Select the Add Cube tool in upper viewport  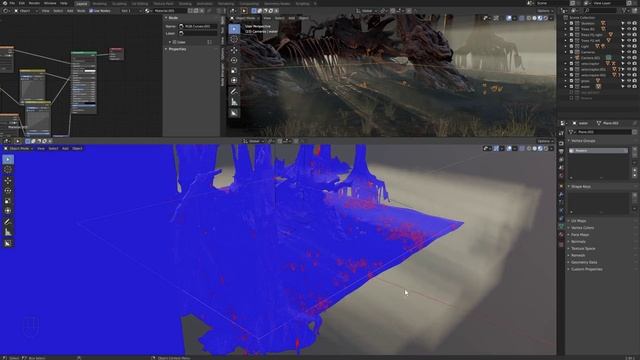[x=234, y=113]
